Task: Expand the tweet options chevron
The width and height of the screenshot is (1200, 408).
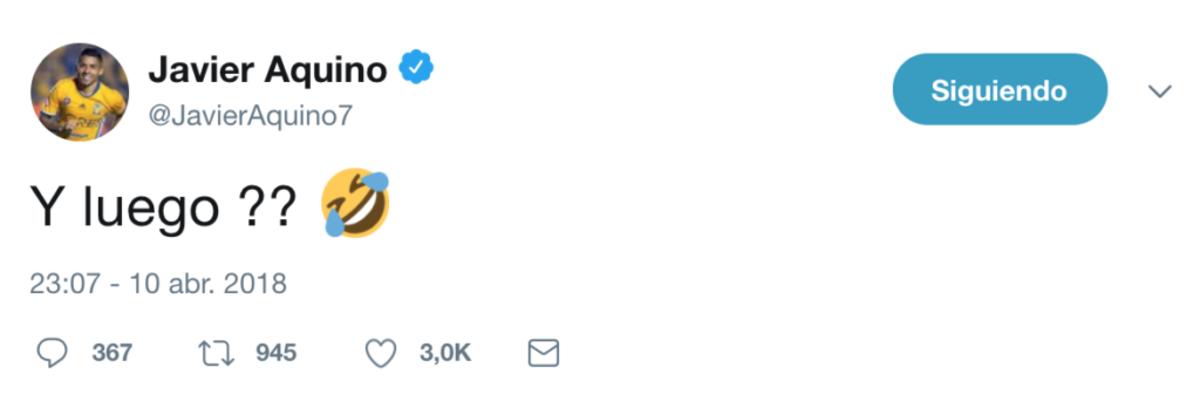Action: pyautogui.click(x=1160, y=91)
